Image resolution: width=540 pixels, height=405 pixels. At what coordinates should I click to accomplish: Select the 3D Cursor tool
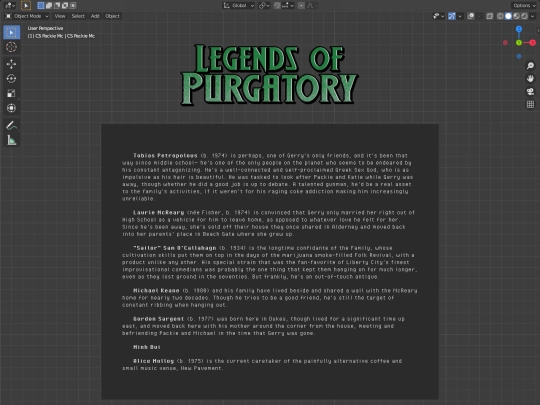pos(11,47)
